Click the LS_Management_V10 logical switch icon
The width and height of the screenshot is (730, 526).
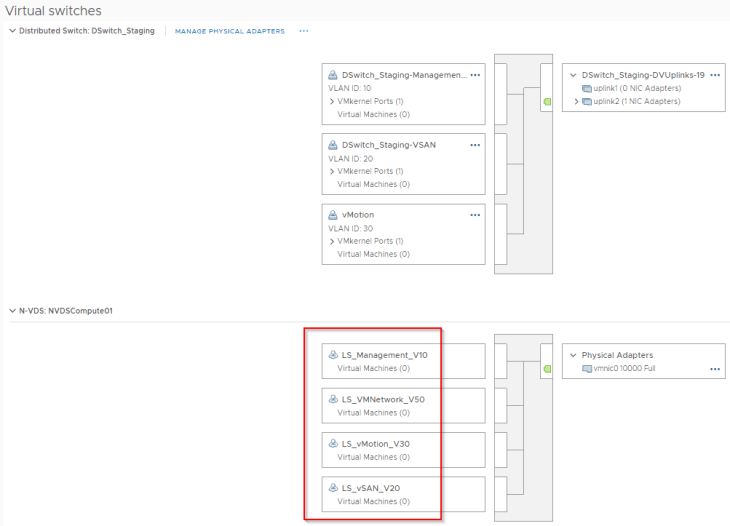[x=332, y=355]
